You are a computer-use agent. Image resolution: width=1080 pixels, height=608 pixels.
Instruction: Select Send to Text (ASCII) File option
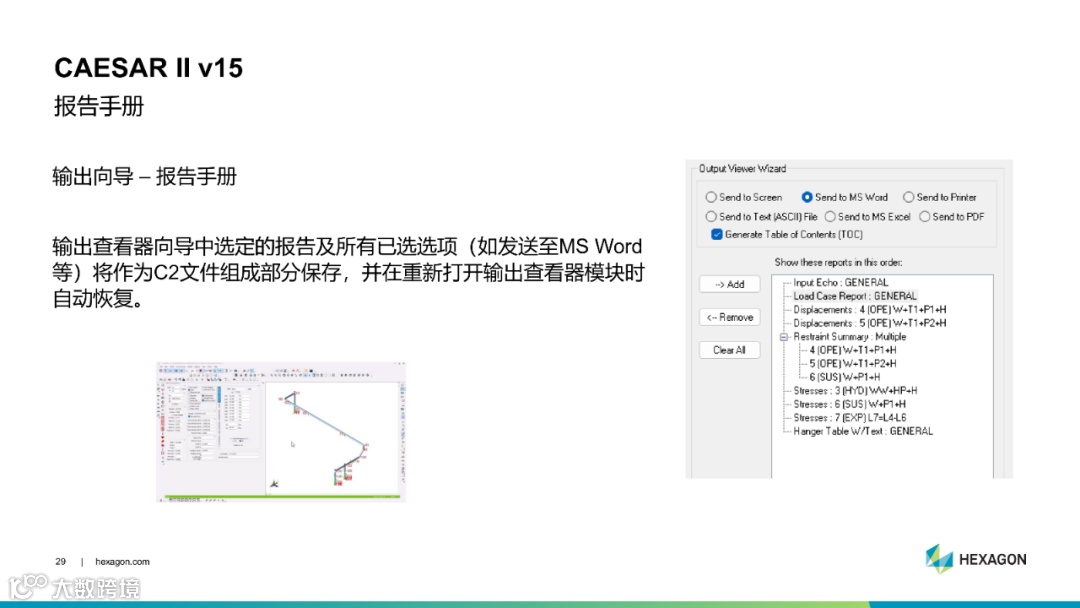pos(711,217)
